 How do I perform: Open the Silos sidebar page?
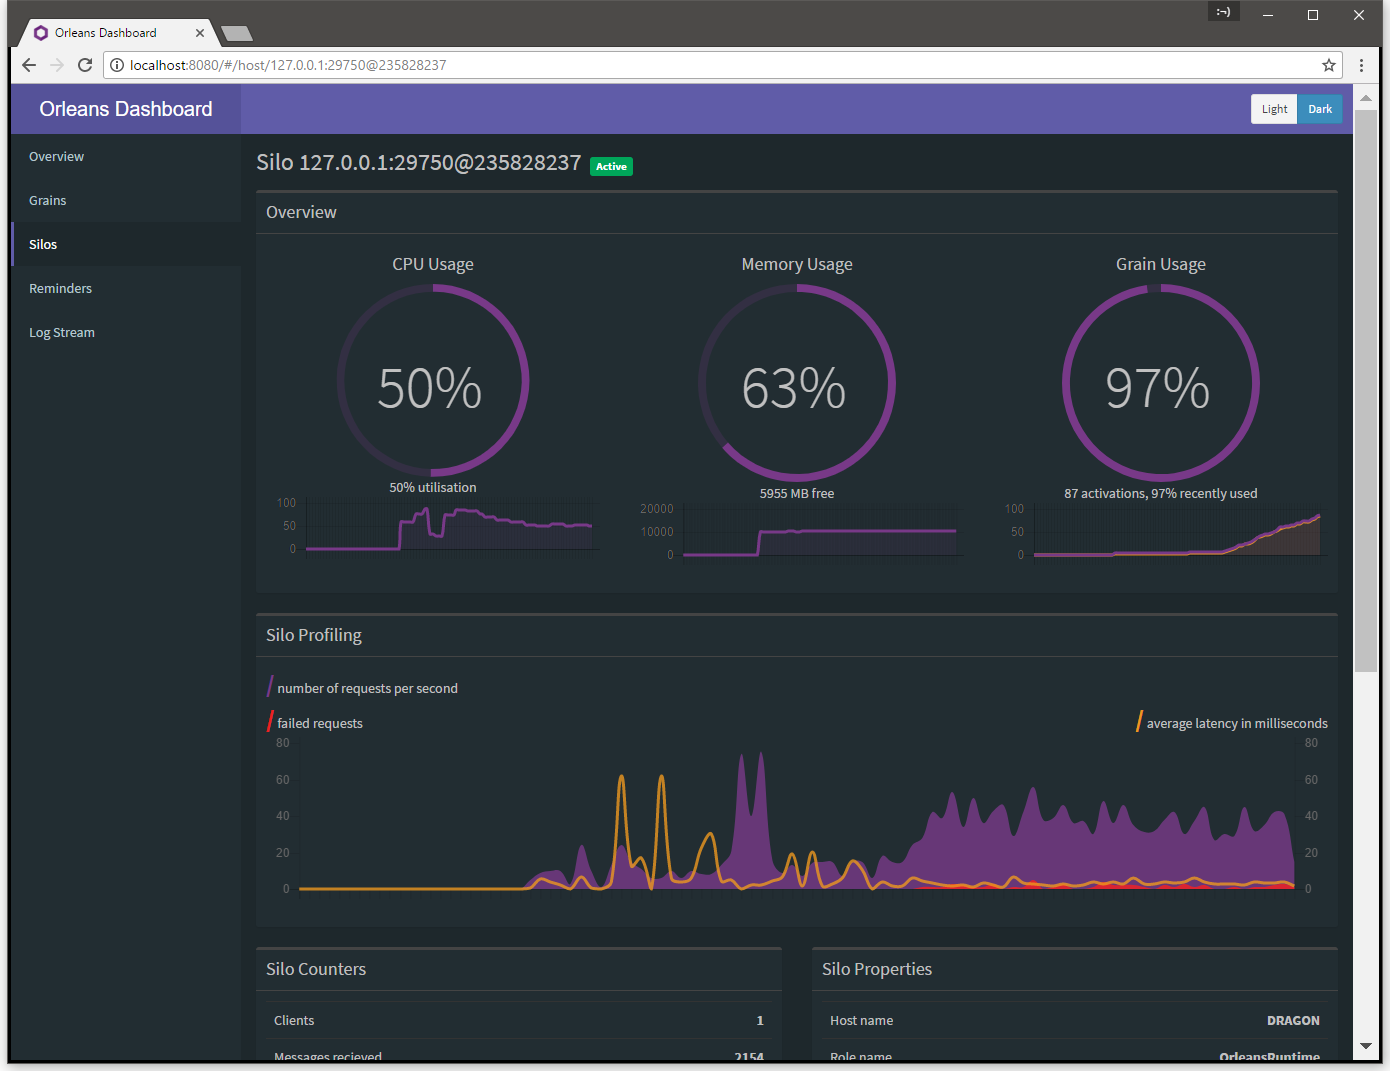(x=126, y=245)
